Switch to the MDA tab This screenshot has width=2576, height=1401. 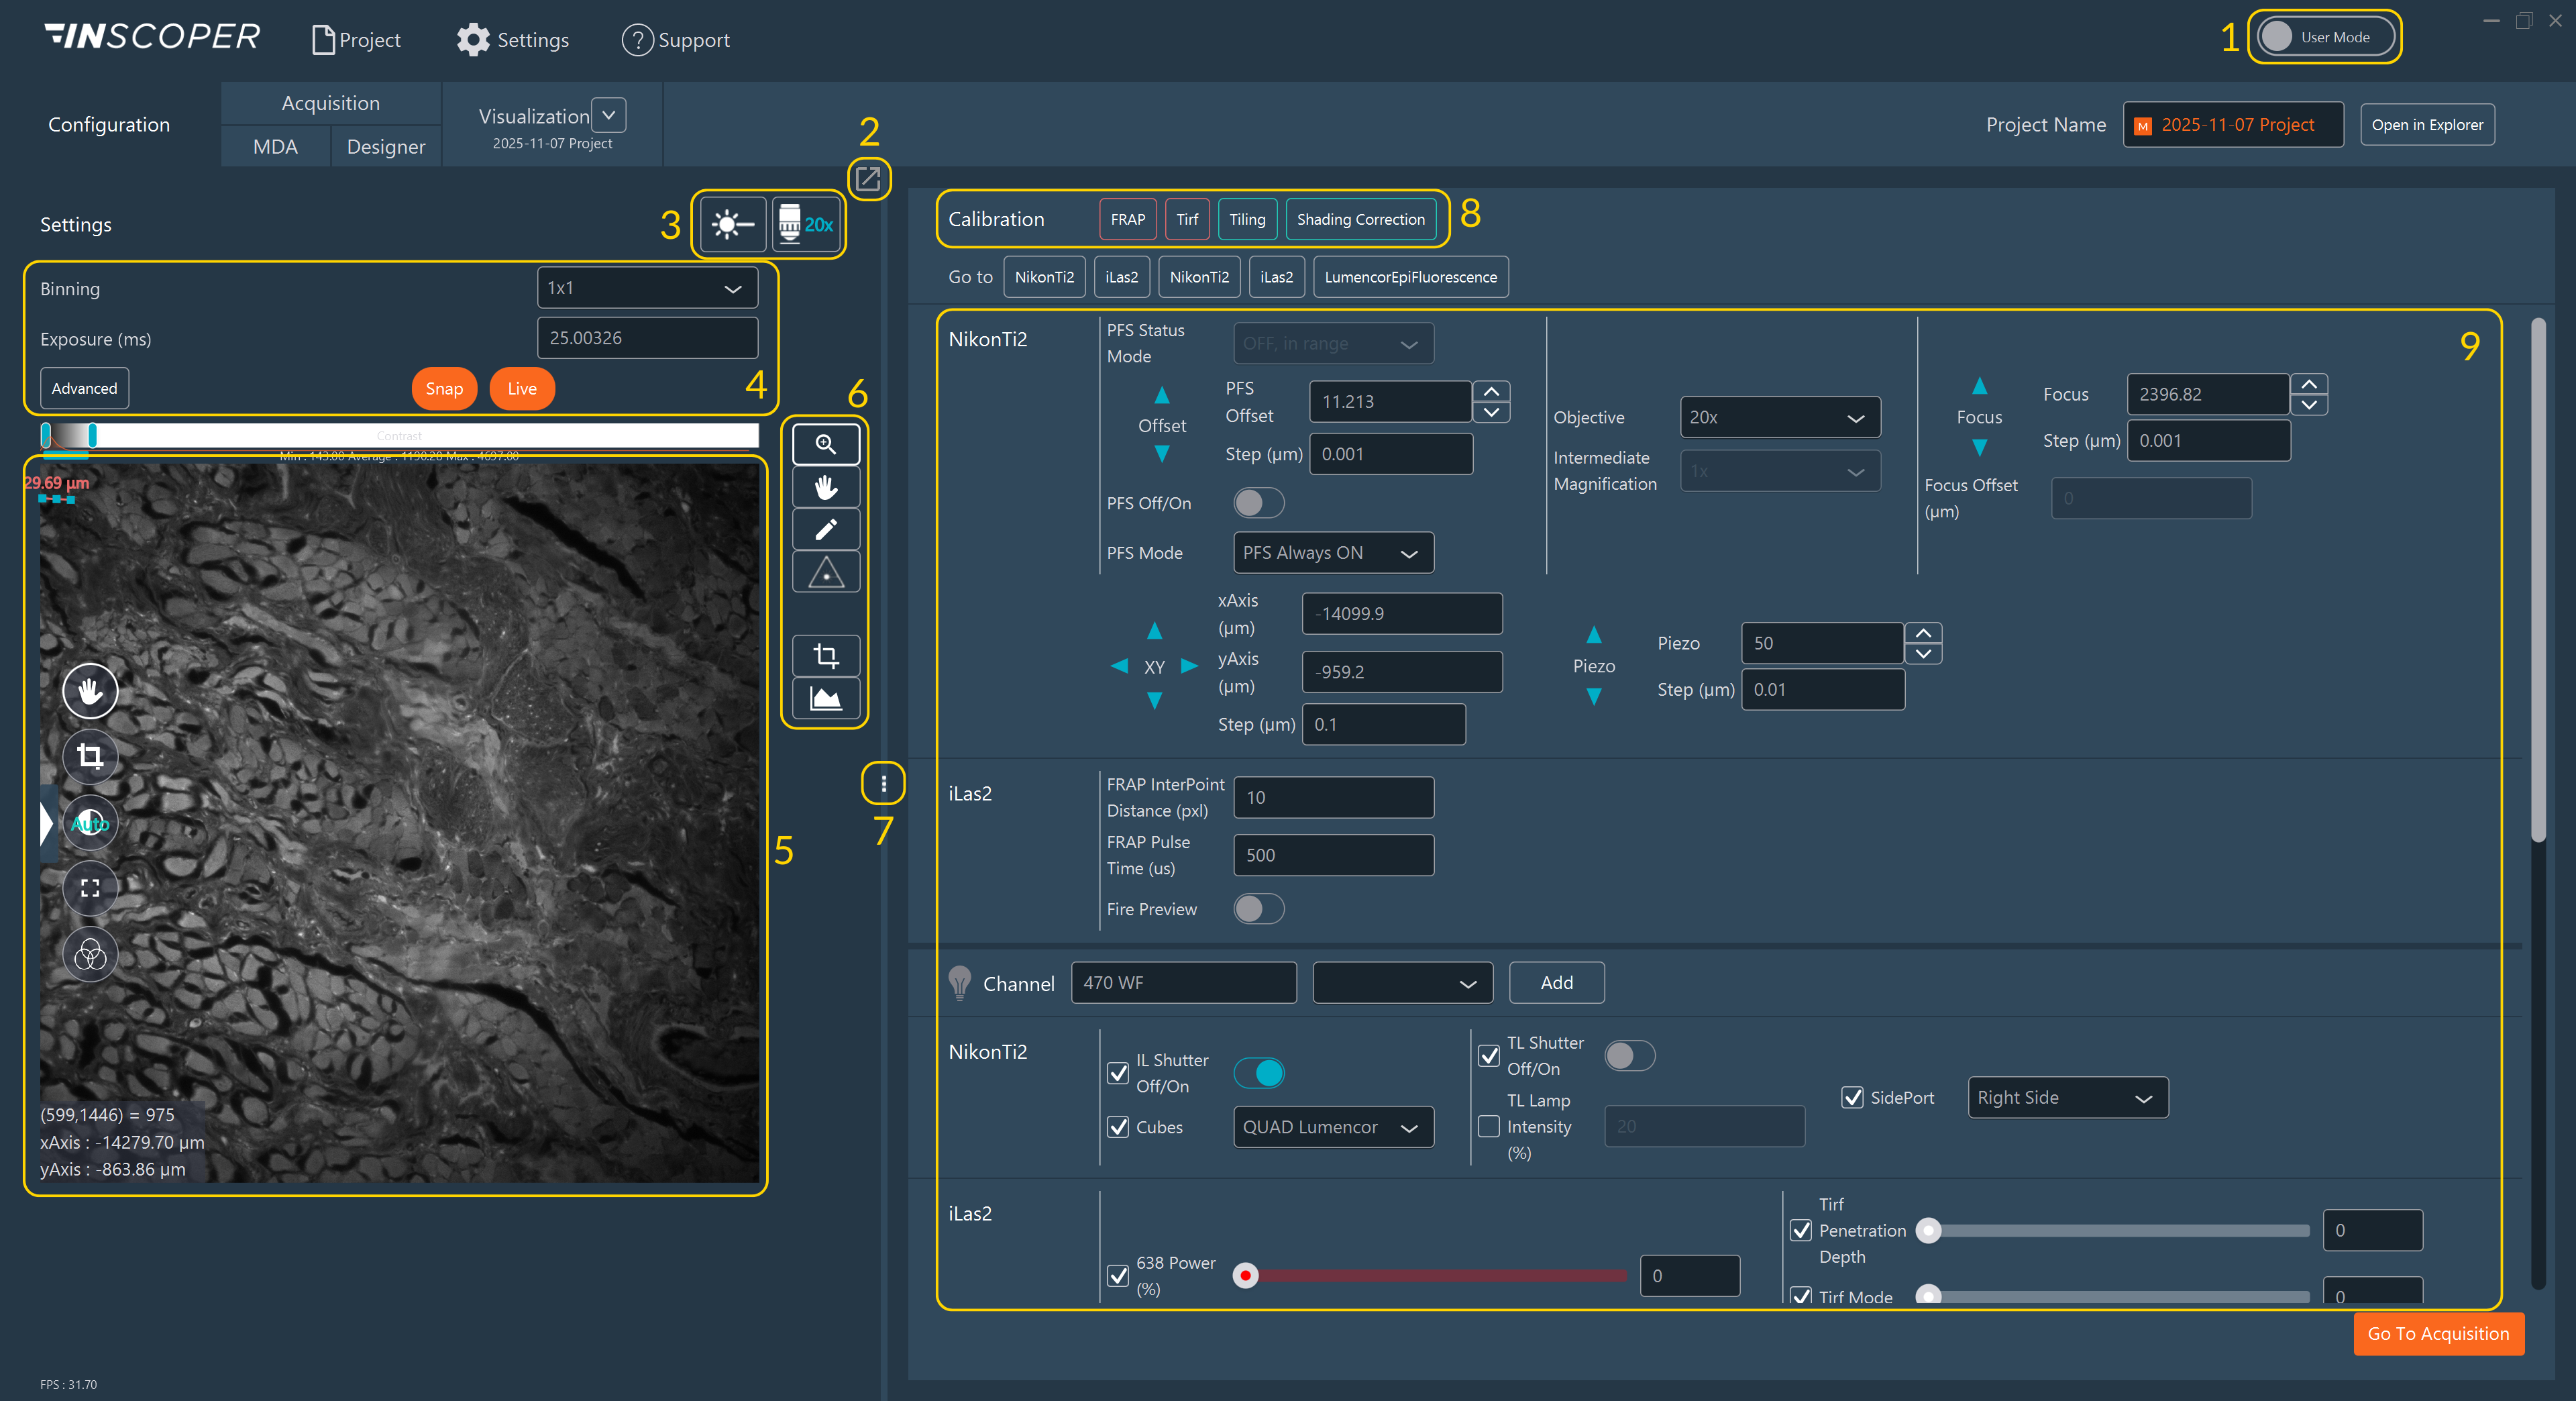click(275, 147)
